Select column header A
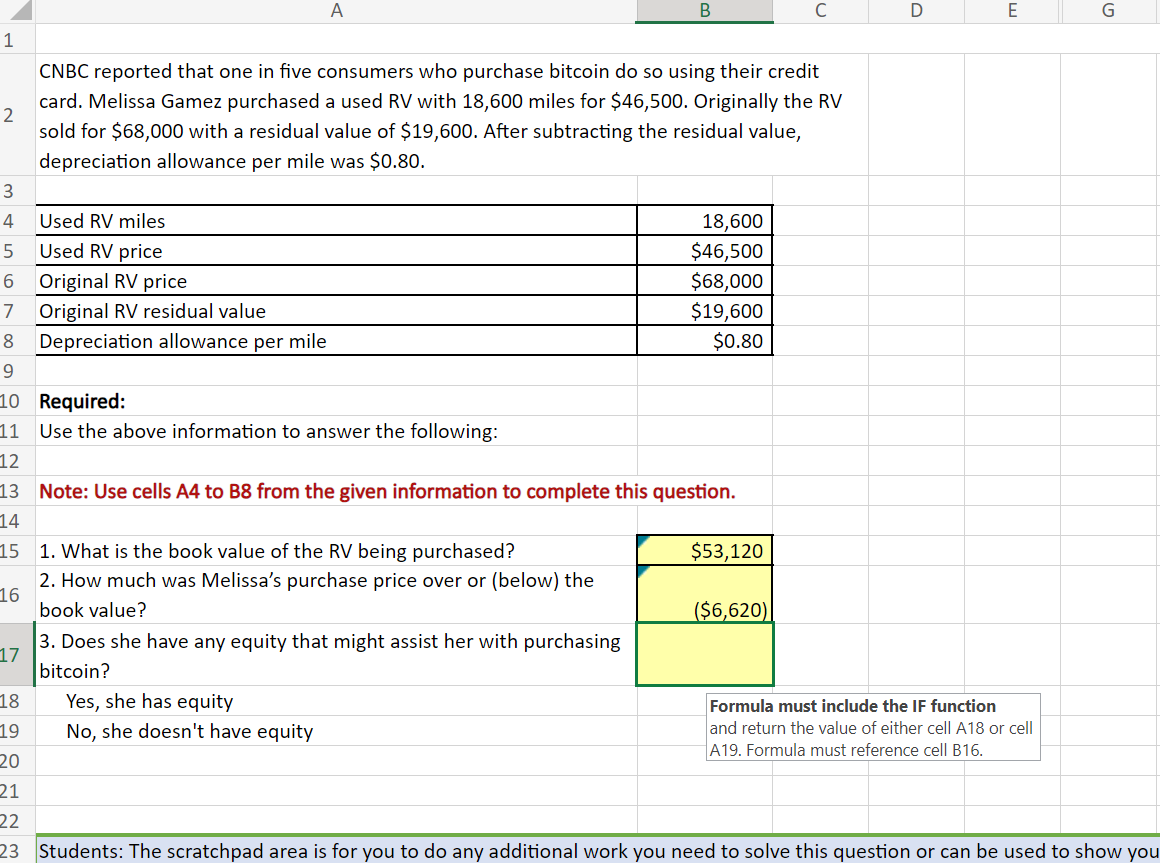The image size is (1160, 863). click(x=336, y=10)
